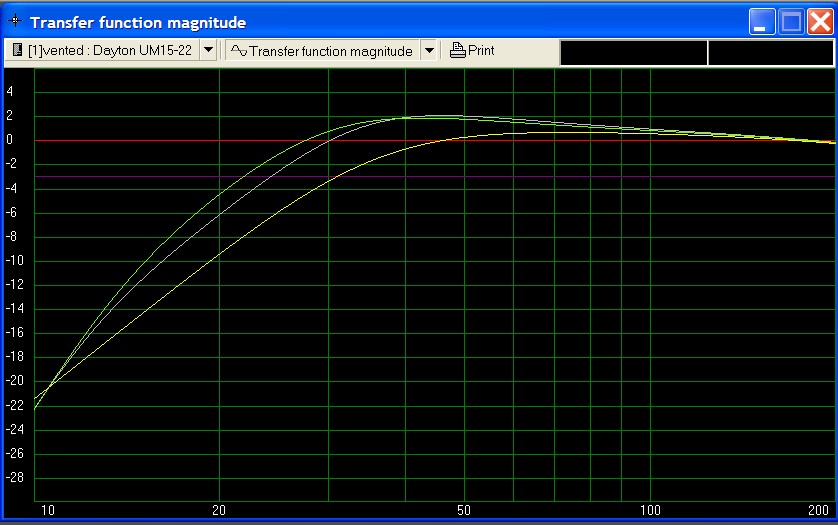Click the window system icon in title bar
This screenshot has width=838, height=525.
click(x=14, y=22)
